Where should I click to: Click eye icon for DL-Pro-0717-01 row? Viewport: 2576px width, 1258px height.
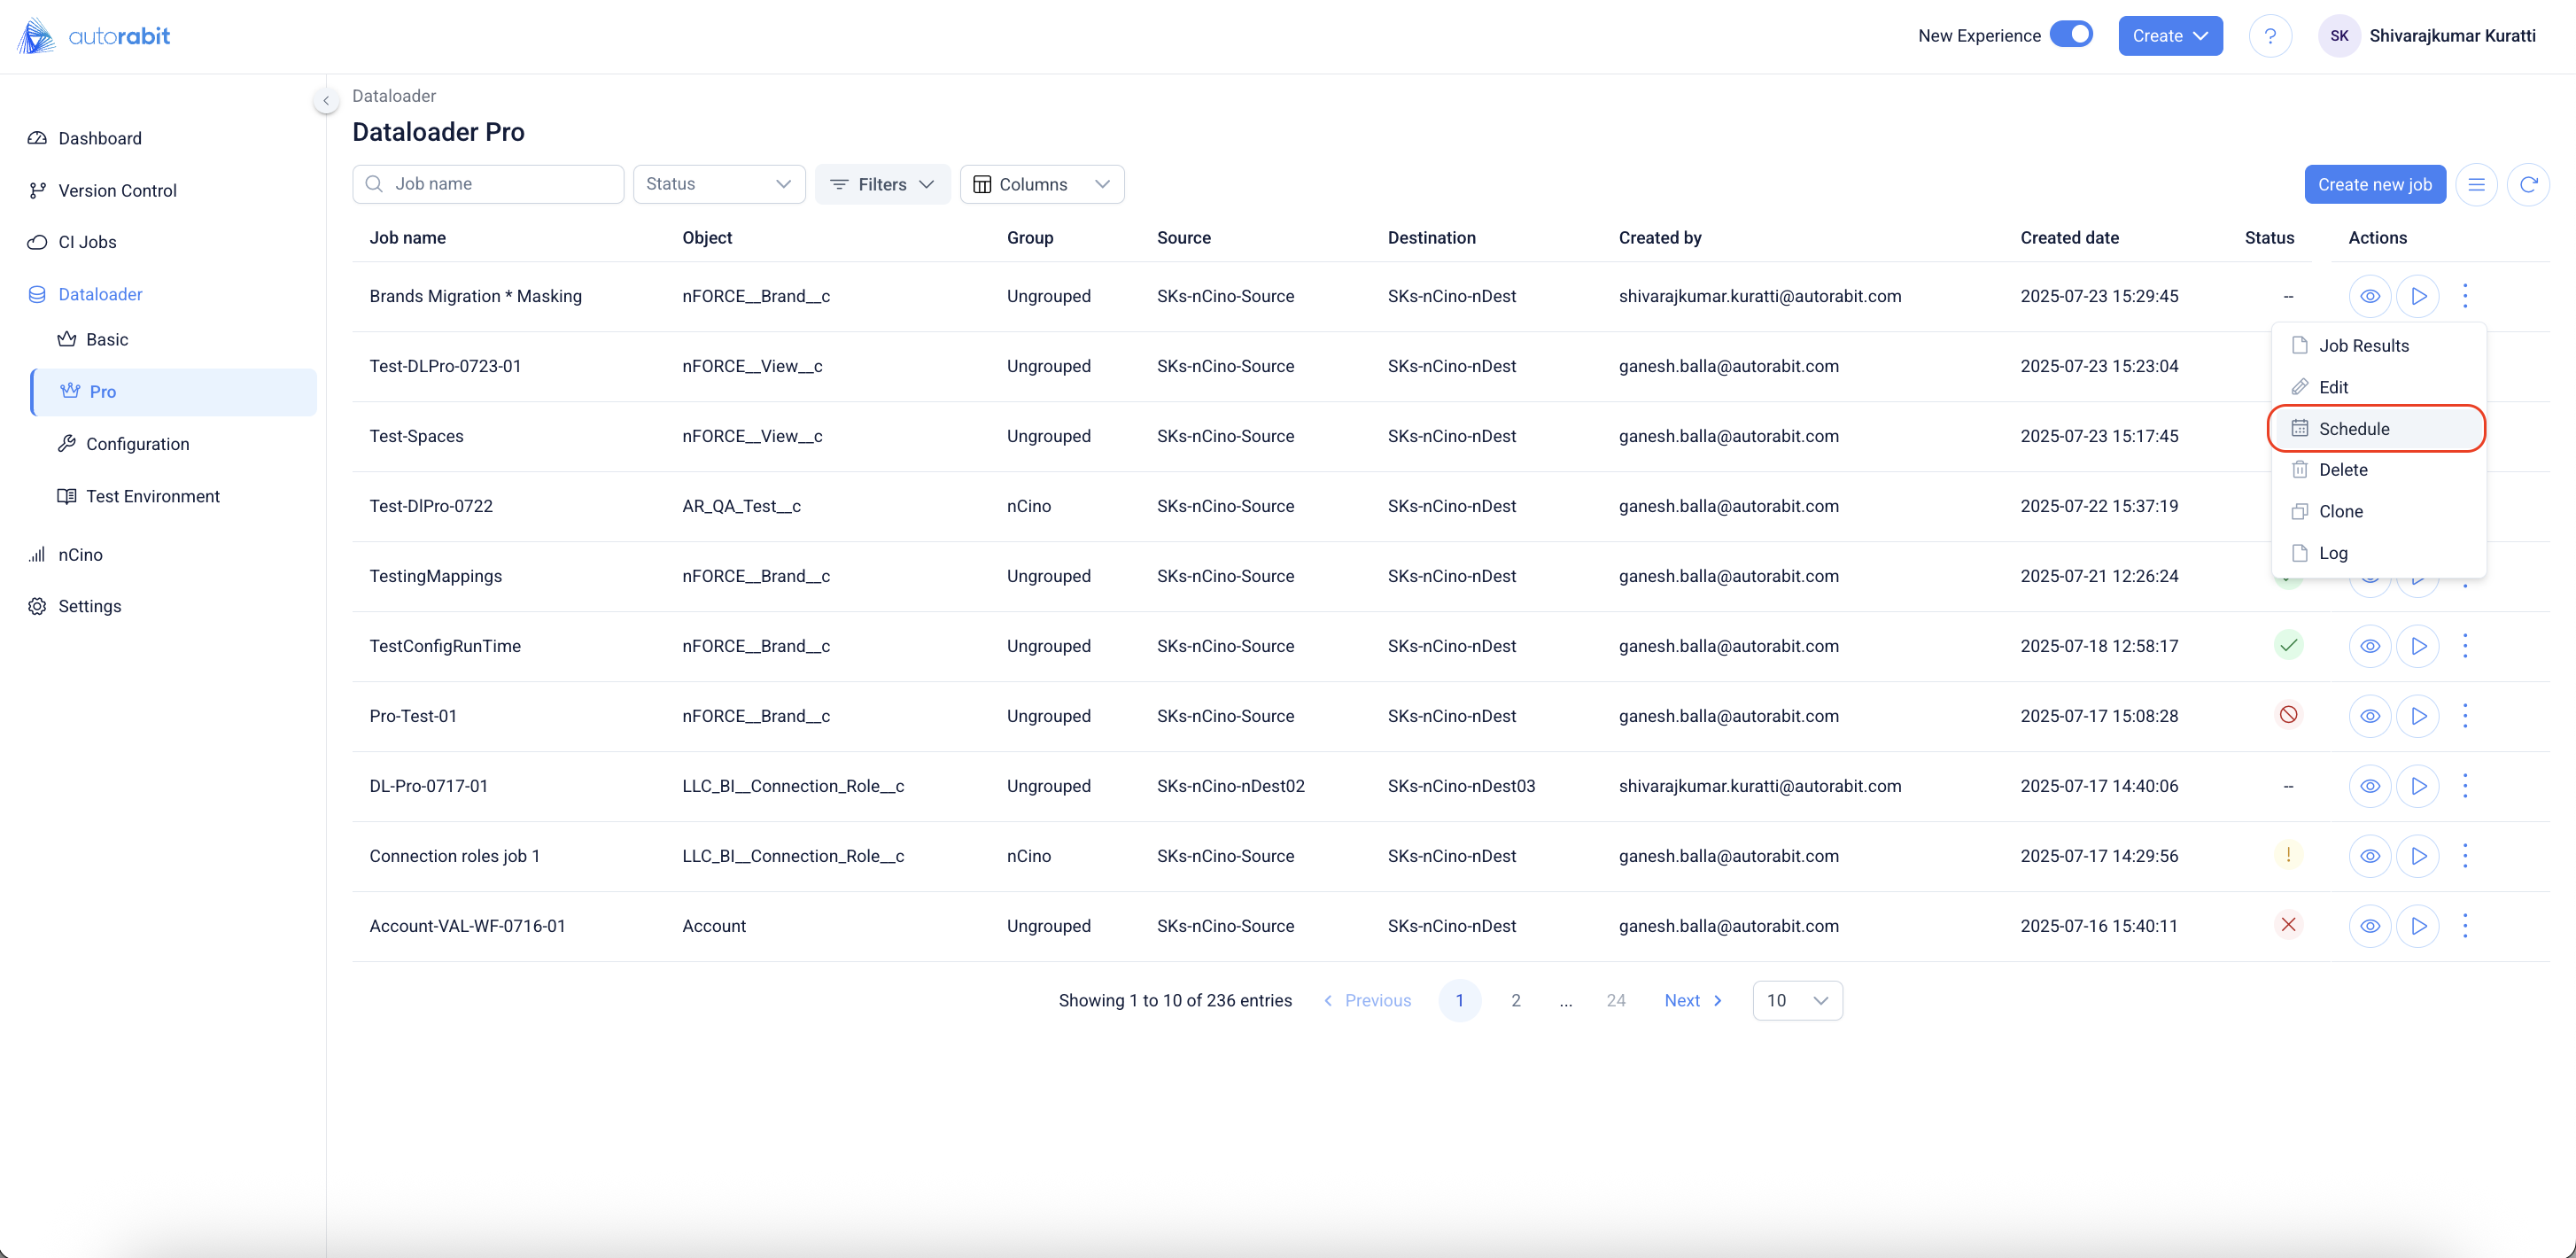coord(2369,786)
